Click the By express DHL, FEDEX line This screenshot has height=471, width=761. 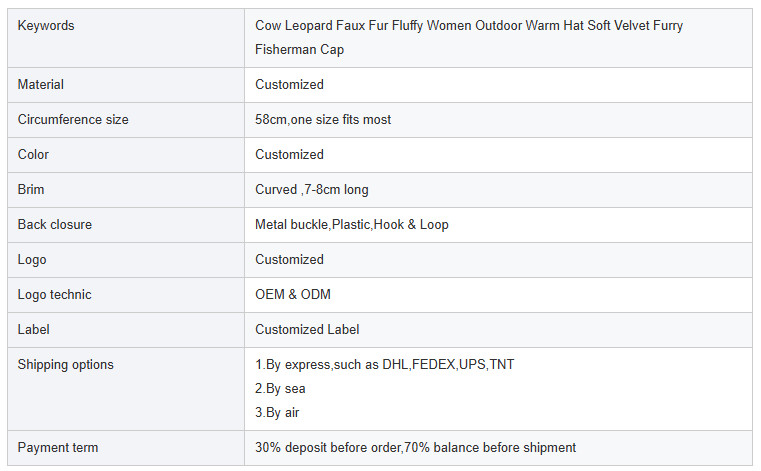pos(385,365)
